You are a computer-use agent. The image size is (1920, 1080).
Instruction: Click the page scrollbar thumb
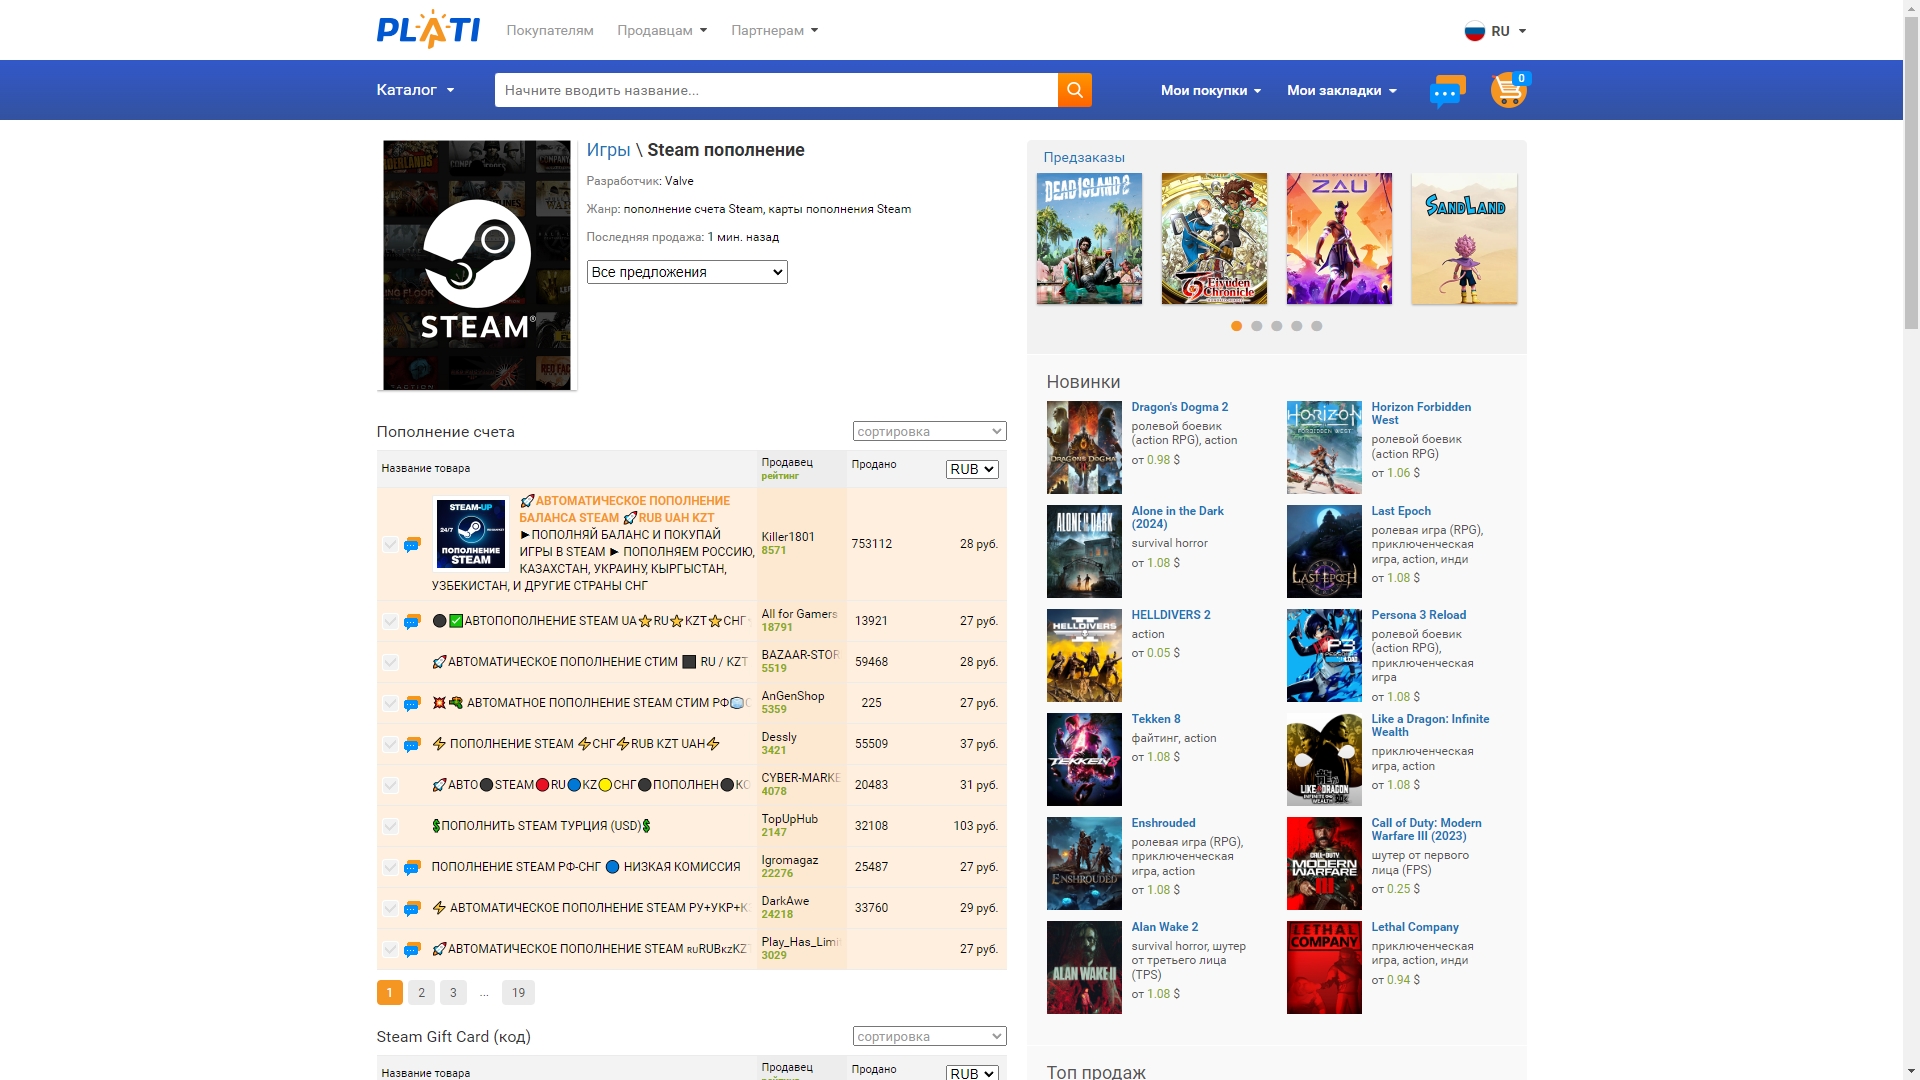point(1911,174)
